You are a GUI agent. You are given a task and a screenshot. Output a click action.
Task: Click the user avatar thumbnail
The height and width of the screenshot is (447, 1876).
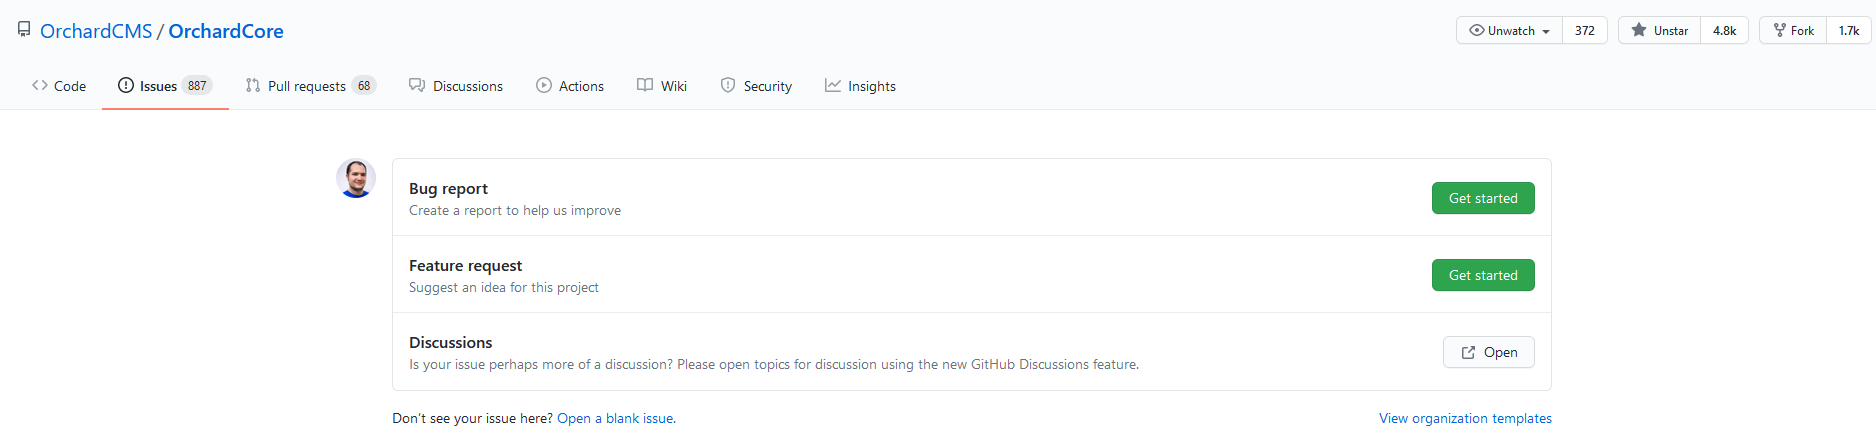point(356,178)
